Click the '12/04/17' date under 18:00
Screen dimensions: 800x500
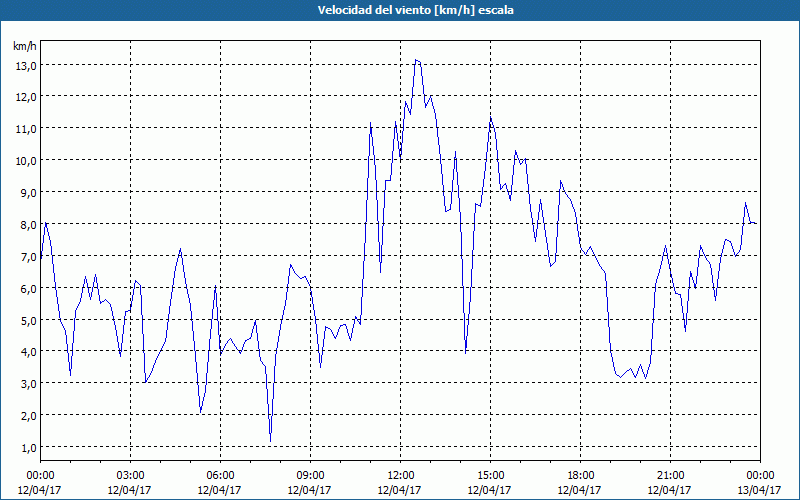[x=579, y=490]
